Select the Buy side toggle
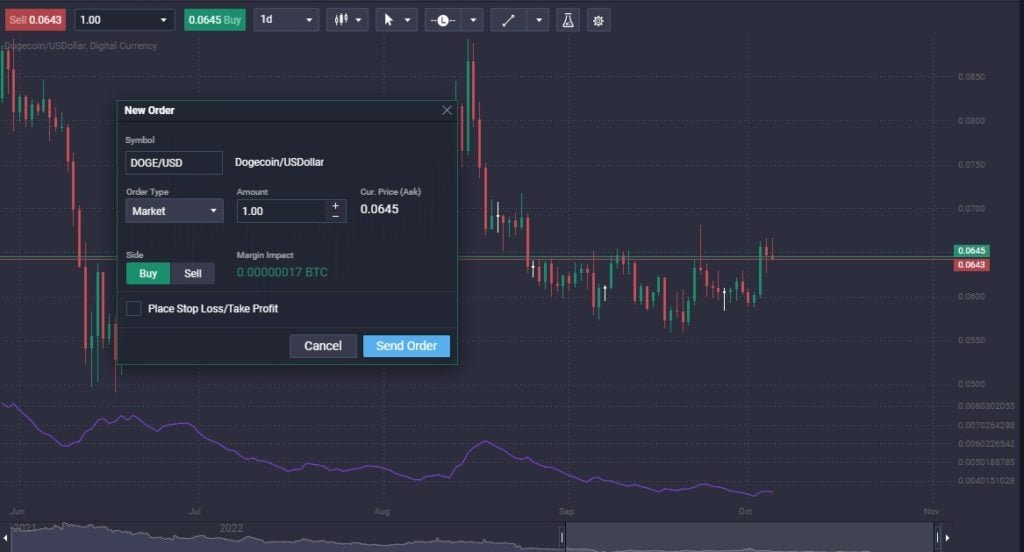1024x552 pixels. pyautogui.click(x=148, y=273)
